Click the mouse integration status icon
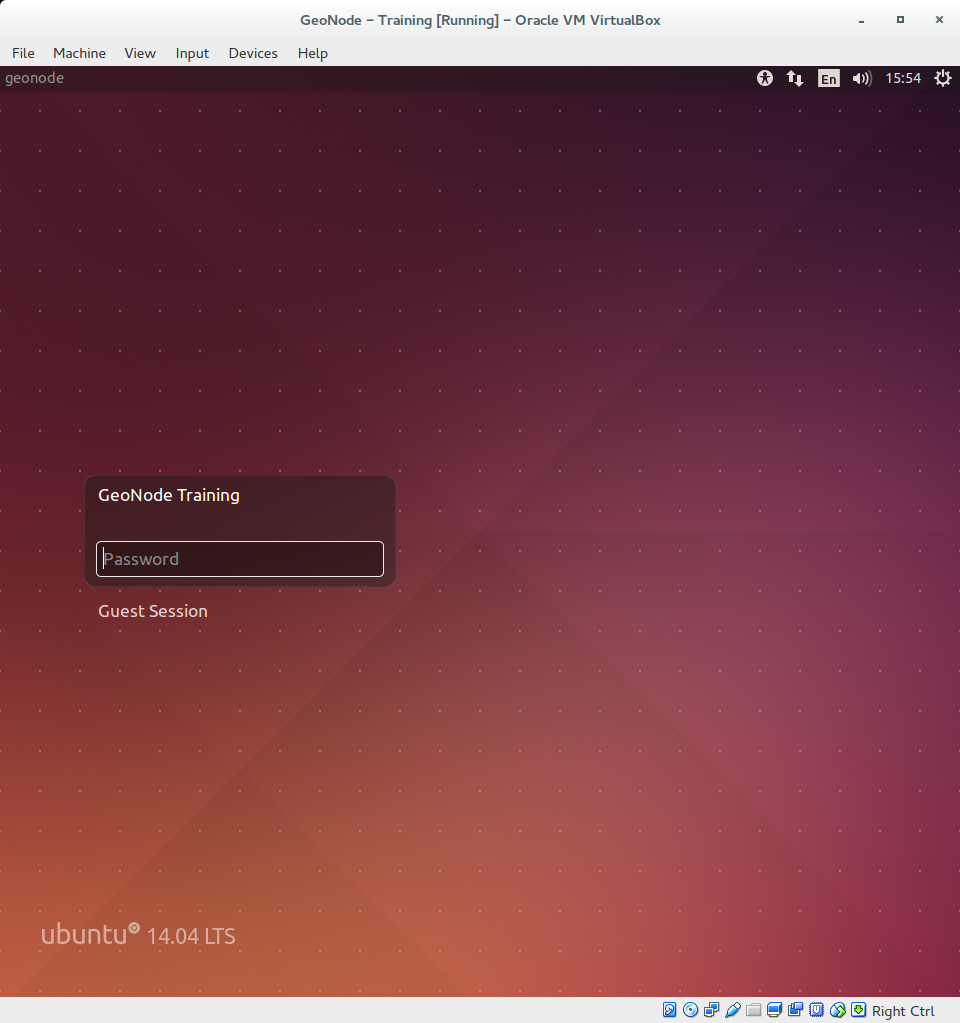 point(838,1010)
